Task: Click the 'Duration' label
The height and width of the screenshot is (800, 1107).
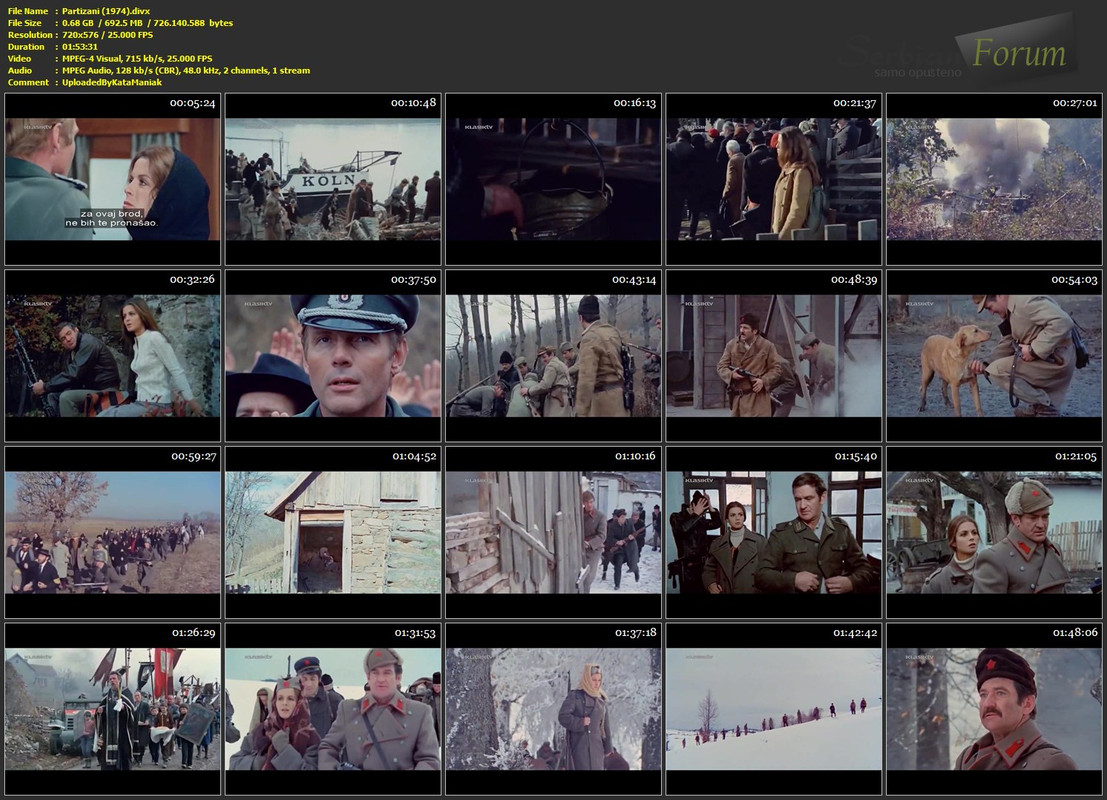Action: click(26, 47)
